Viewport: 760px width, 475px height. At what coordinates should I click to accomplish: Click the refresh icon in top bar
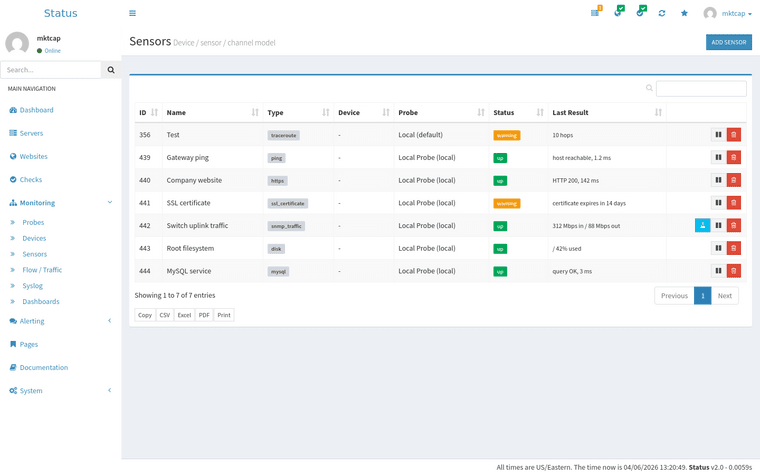pos(662,13)
